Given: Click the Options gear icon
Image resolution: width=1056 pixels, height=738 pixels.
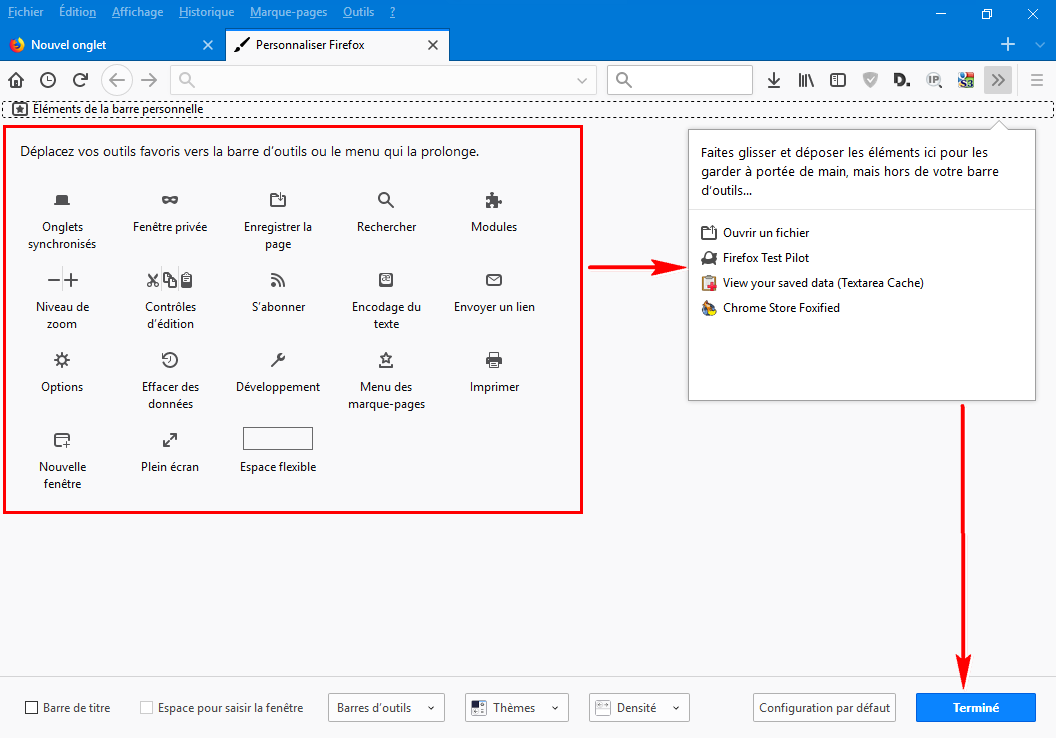Looking at the screenshot, I should tap(62, 360).
